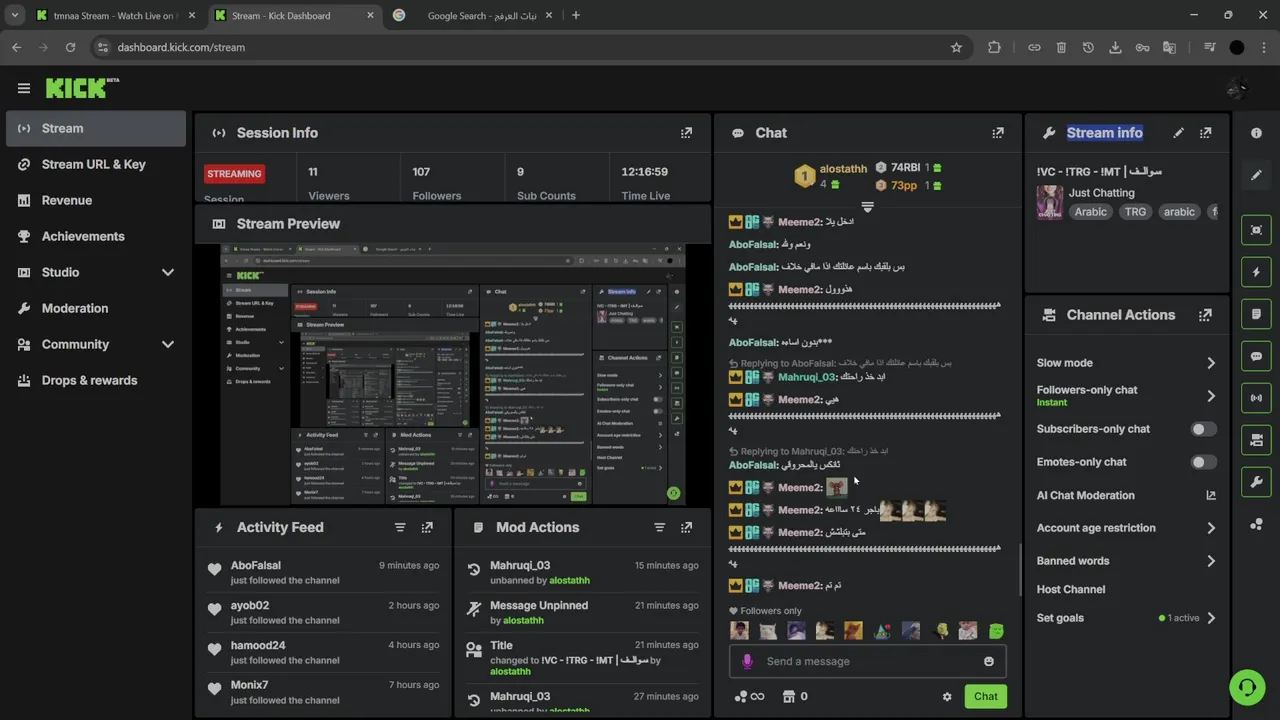Reload the browser page

70,47
